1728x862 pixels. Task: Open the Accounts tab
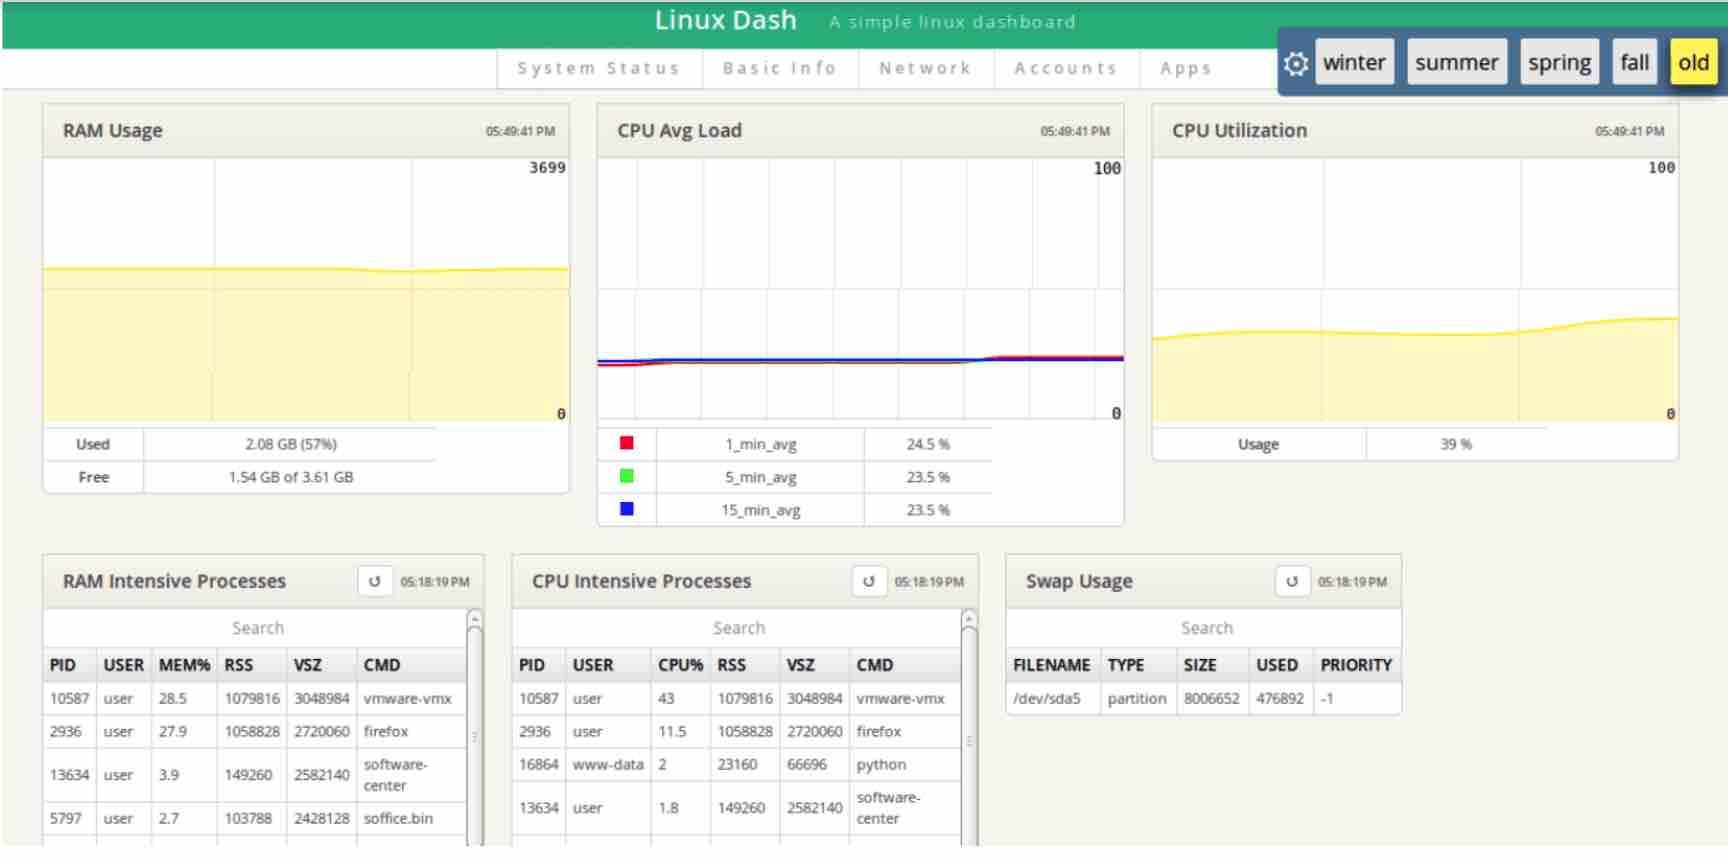[x=1065, y=68]
